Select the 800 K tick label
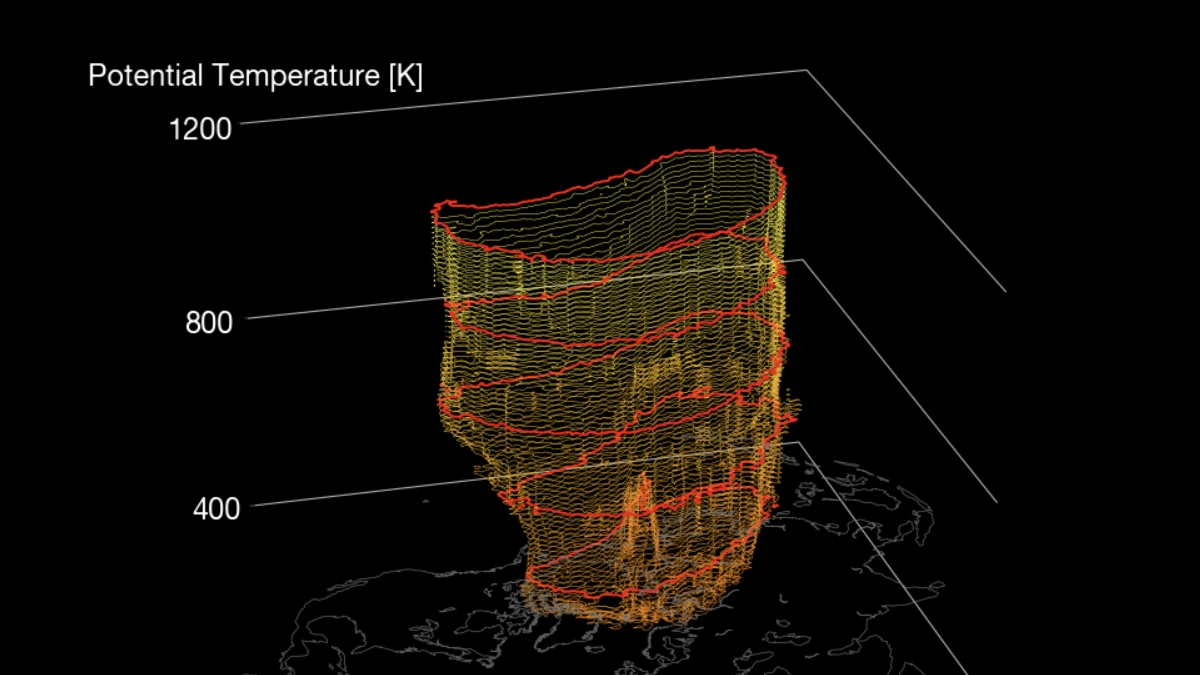The width and height of the screenshot is (1200, 675). pos(209,322)
